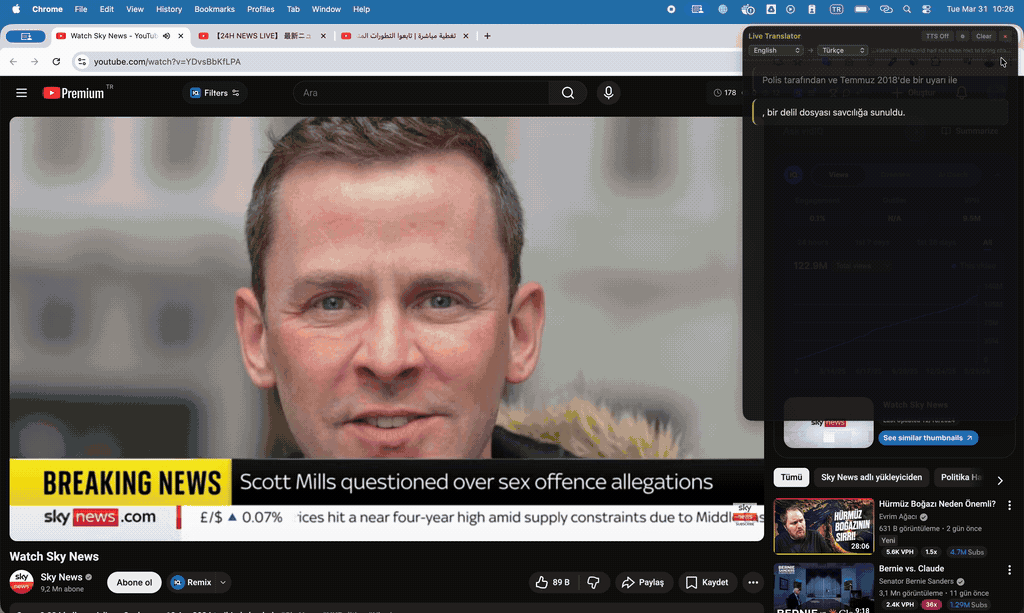Click the Remix button
Screen dimensions: 1024x613
click(x=191, y=582)
